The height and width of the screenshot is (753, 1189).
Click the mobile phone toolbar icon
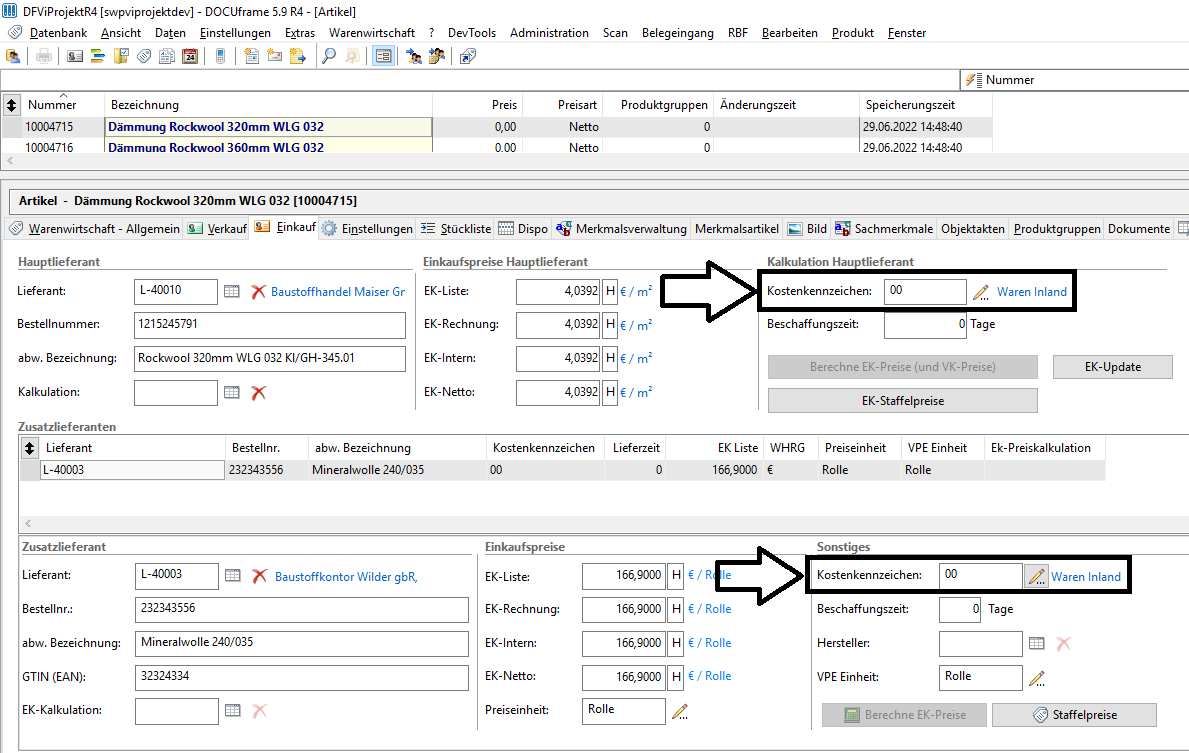coord(220,56)
